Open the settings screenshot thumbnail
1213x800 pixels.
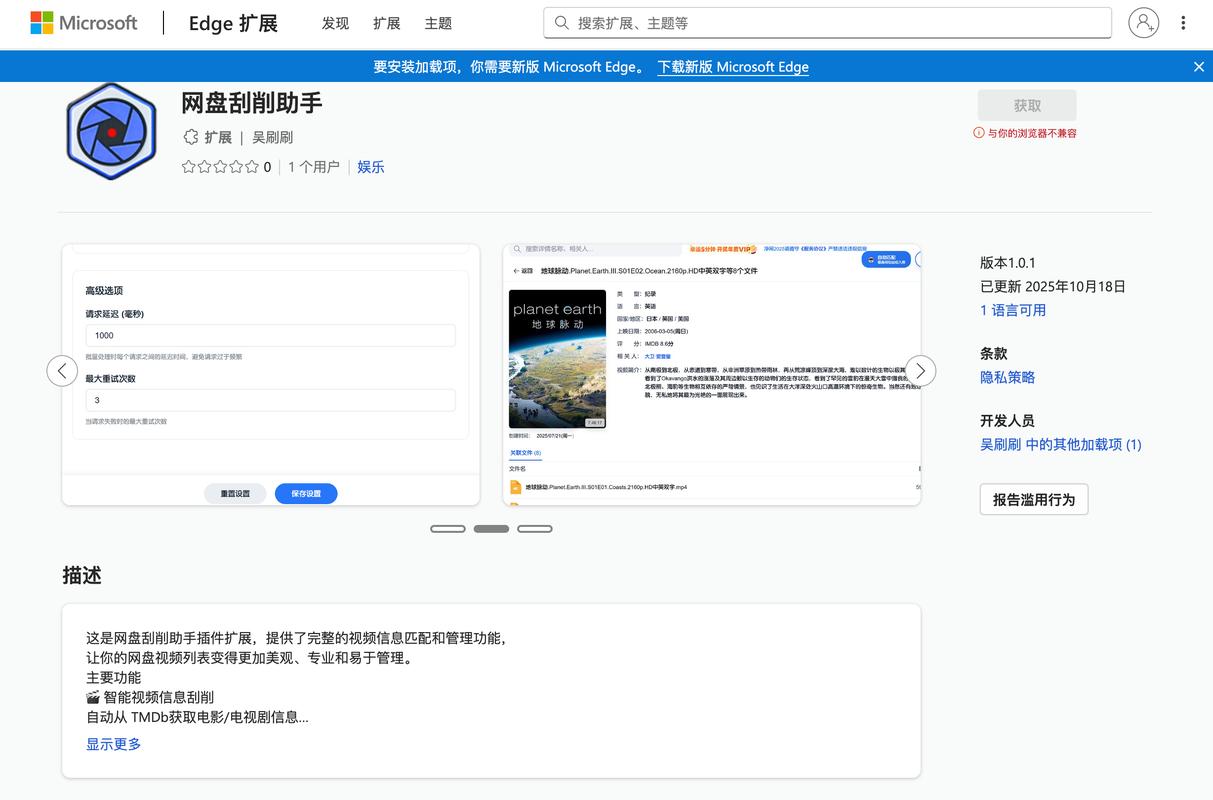270,375
